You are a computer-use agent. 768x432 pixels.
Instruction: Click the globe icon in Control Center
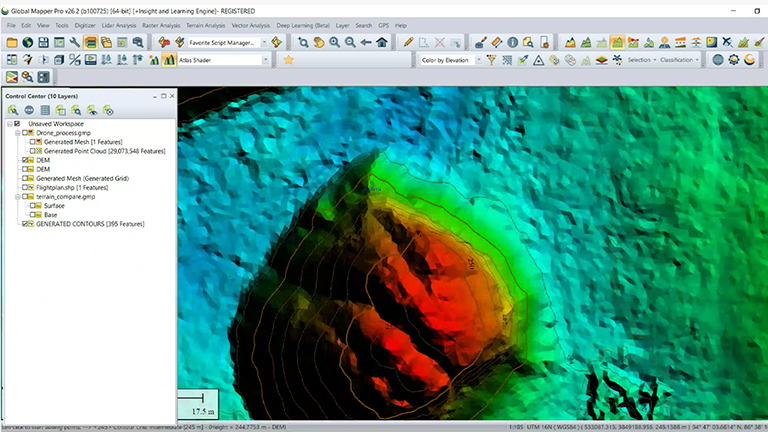click(31, 110)
